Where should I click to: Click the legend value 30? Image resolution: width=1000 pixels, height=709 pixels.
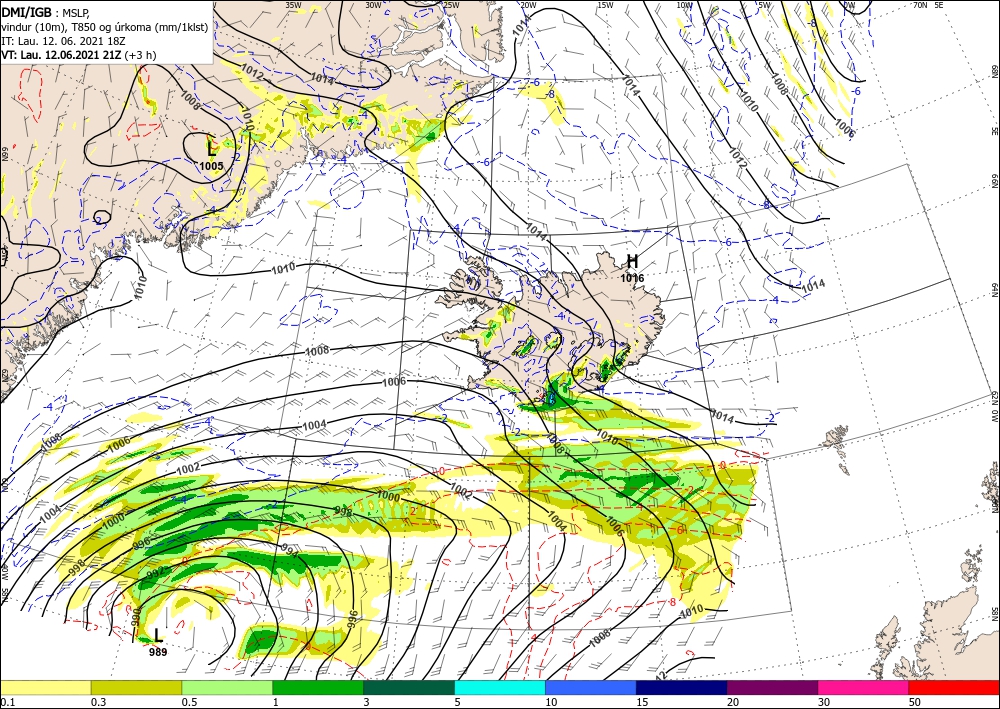(824, 702)
